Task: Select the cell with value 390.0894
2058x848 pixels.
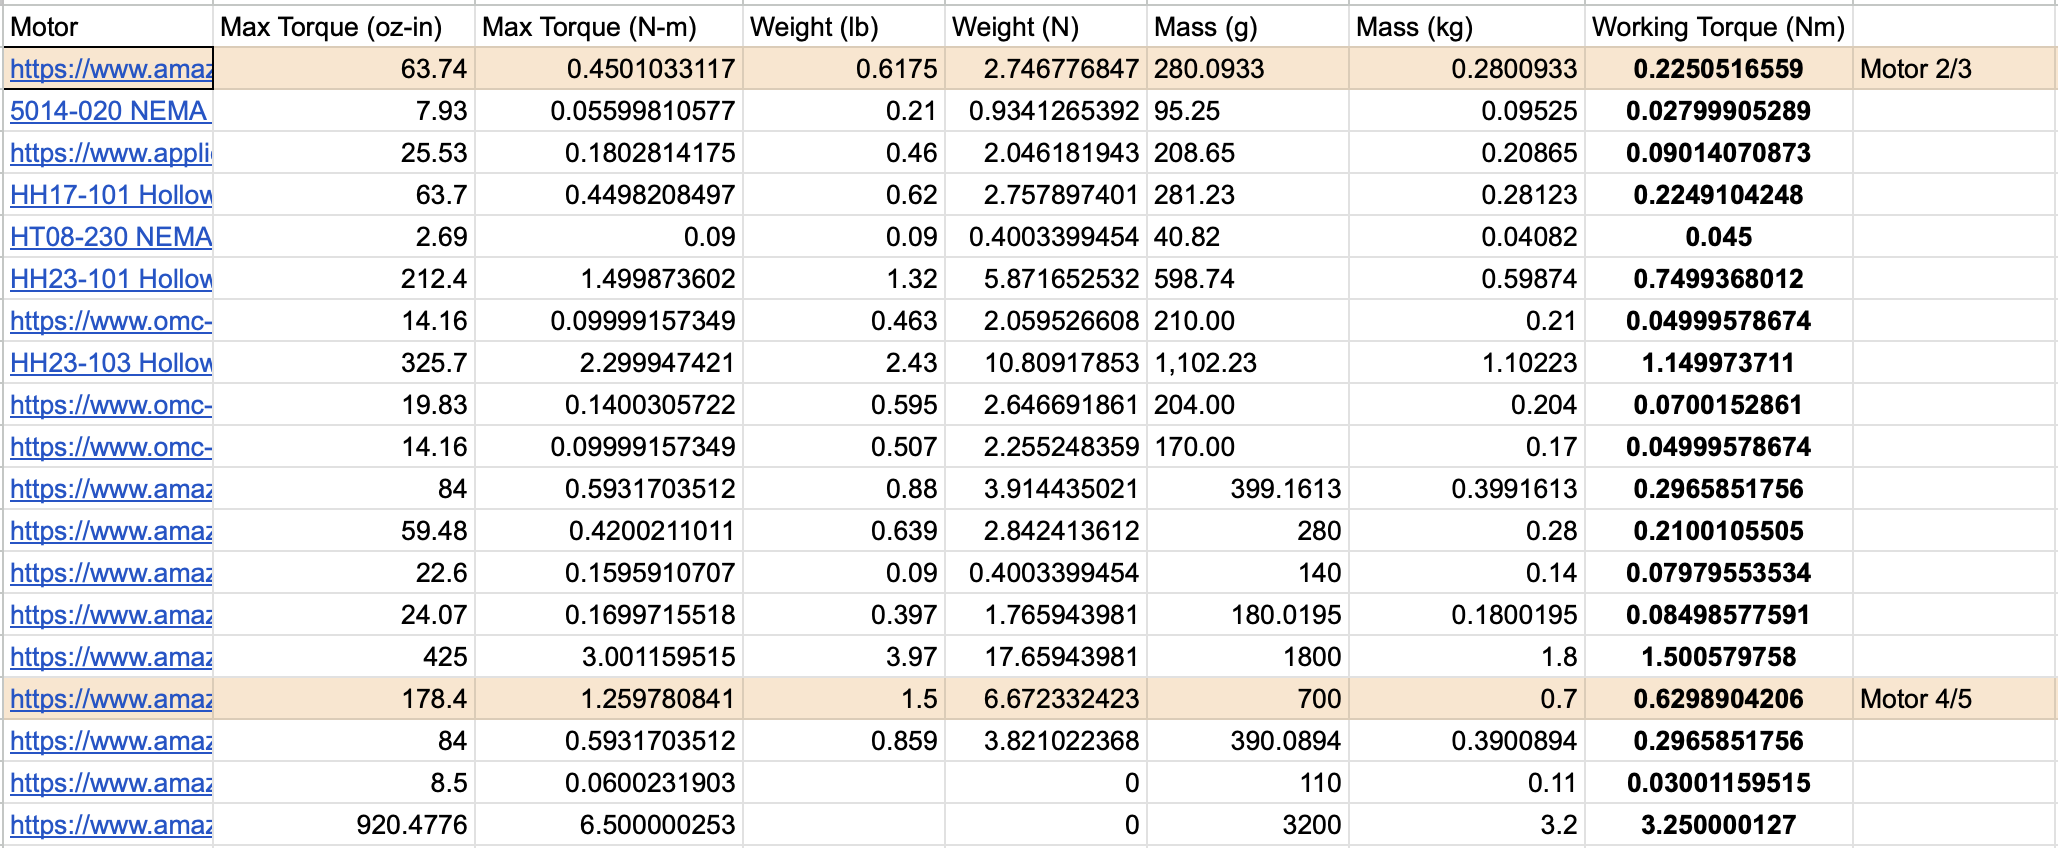Action: tap(1248, 741)
